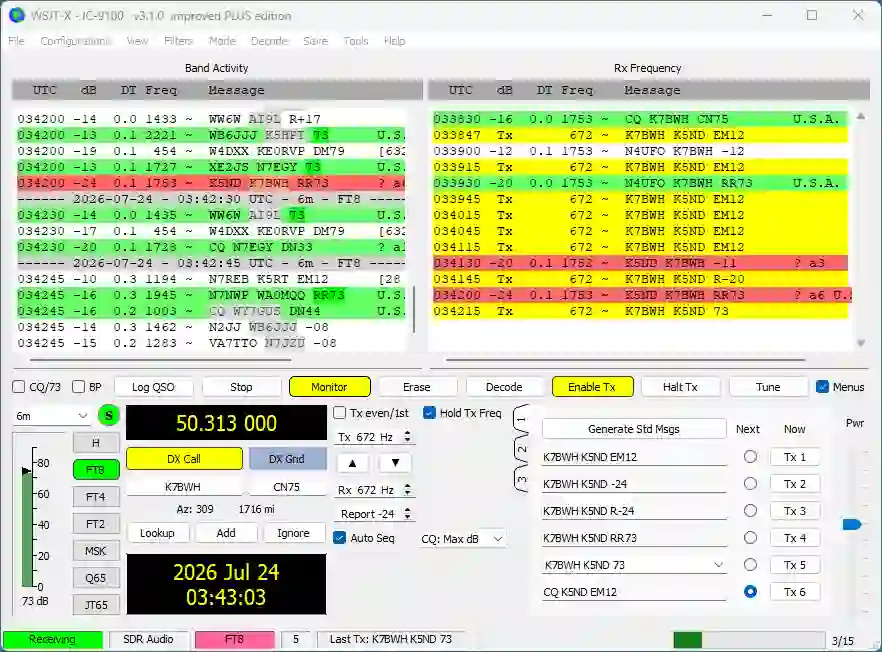Switch to FT4 mode button
The width and height of the screenshot is (882, 652).
(96, 497)
